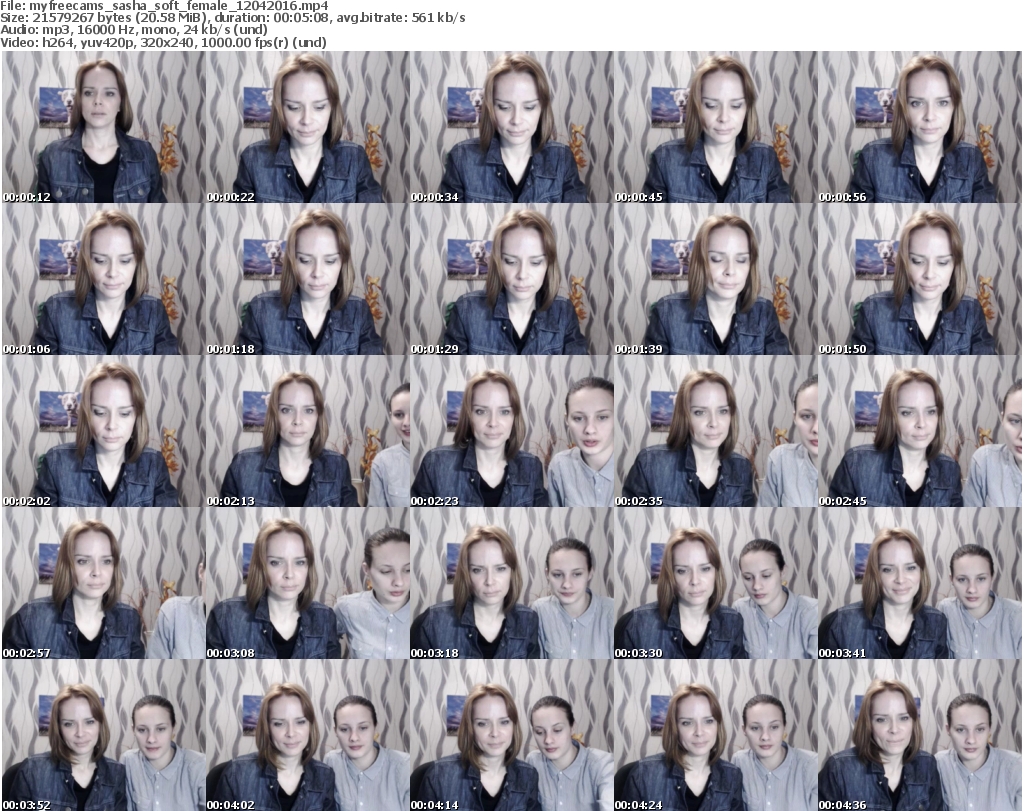The image size is (1024, 811).
Task: Select the thumbnail at timestamp 00:00:34
Action: click(511, 127)
